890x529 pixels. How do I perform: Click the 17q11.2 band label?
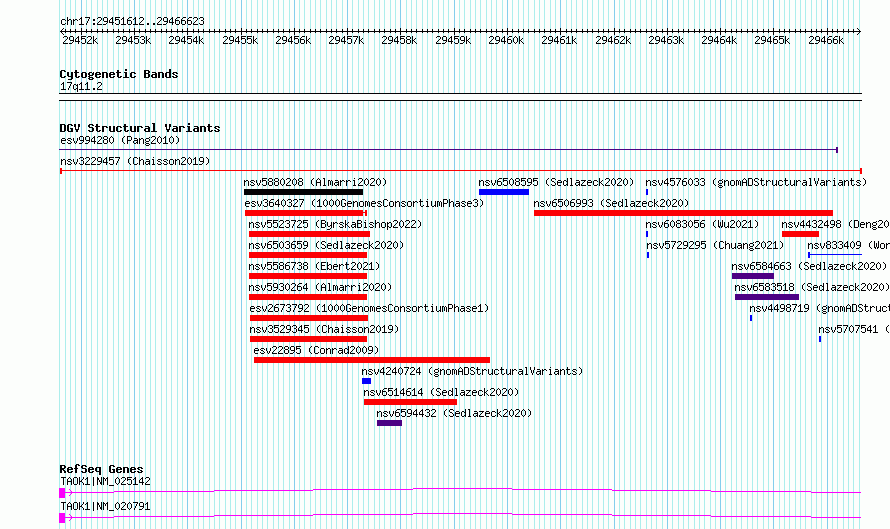(81, 86)
